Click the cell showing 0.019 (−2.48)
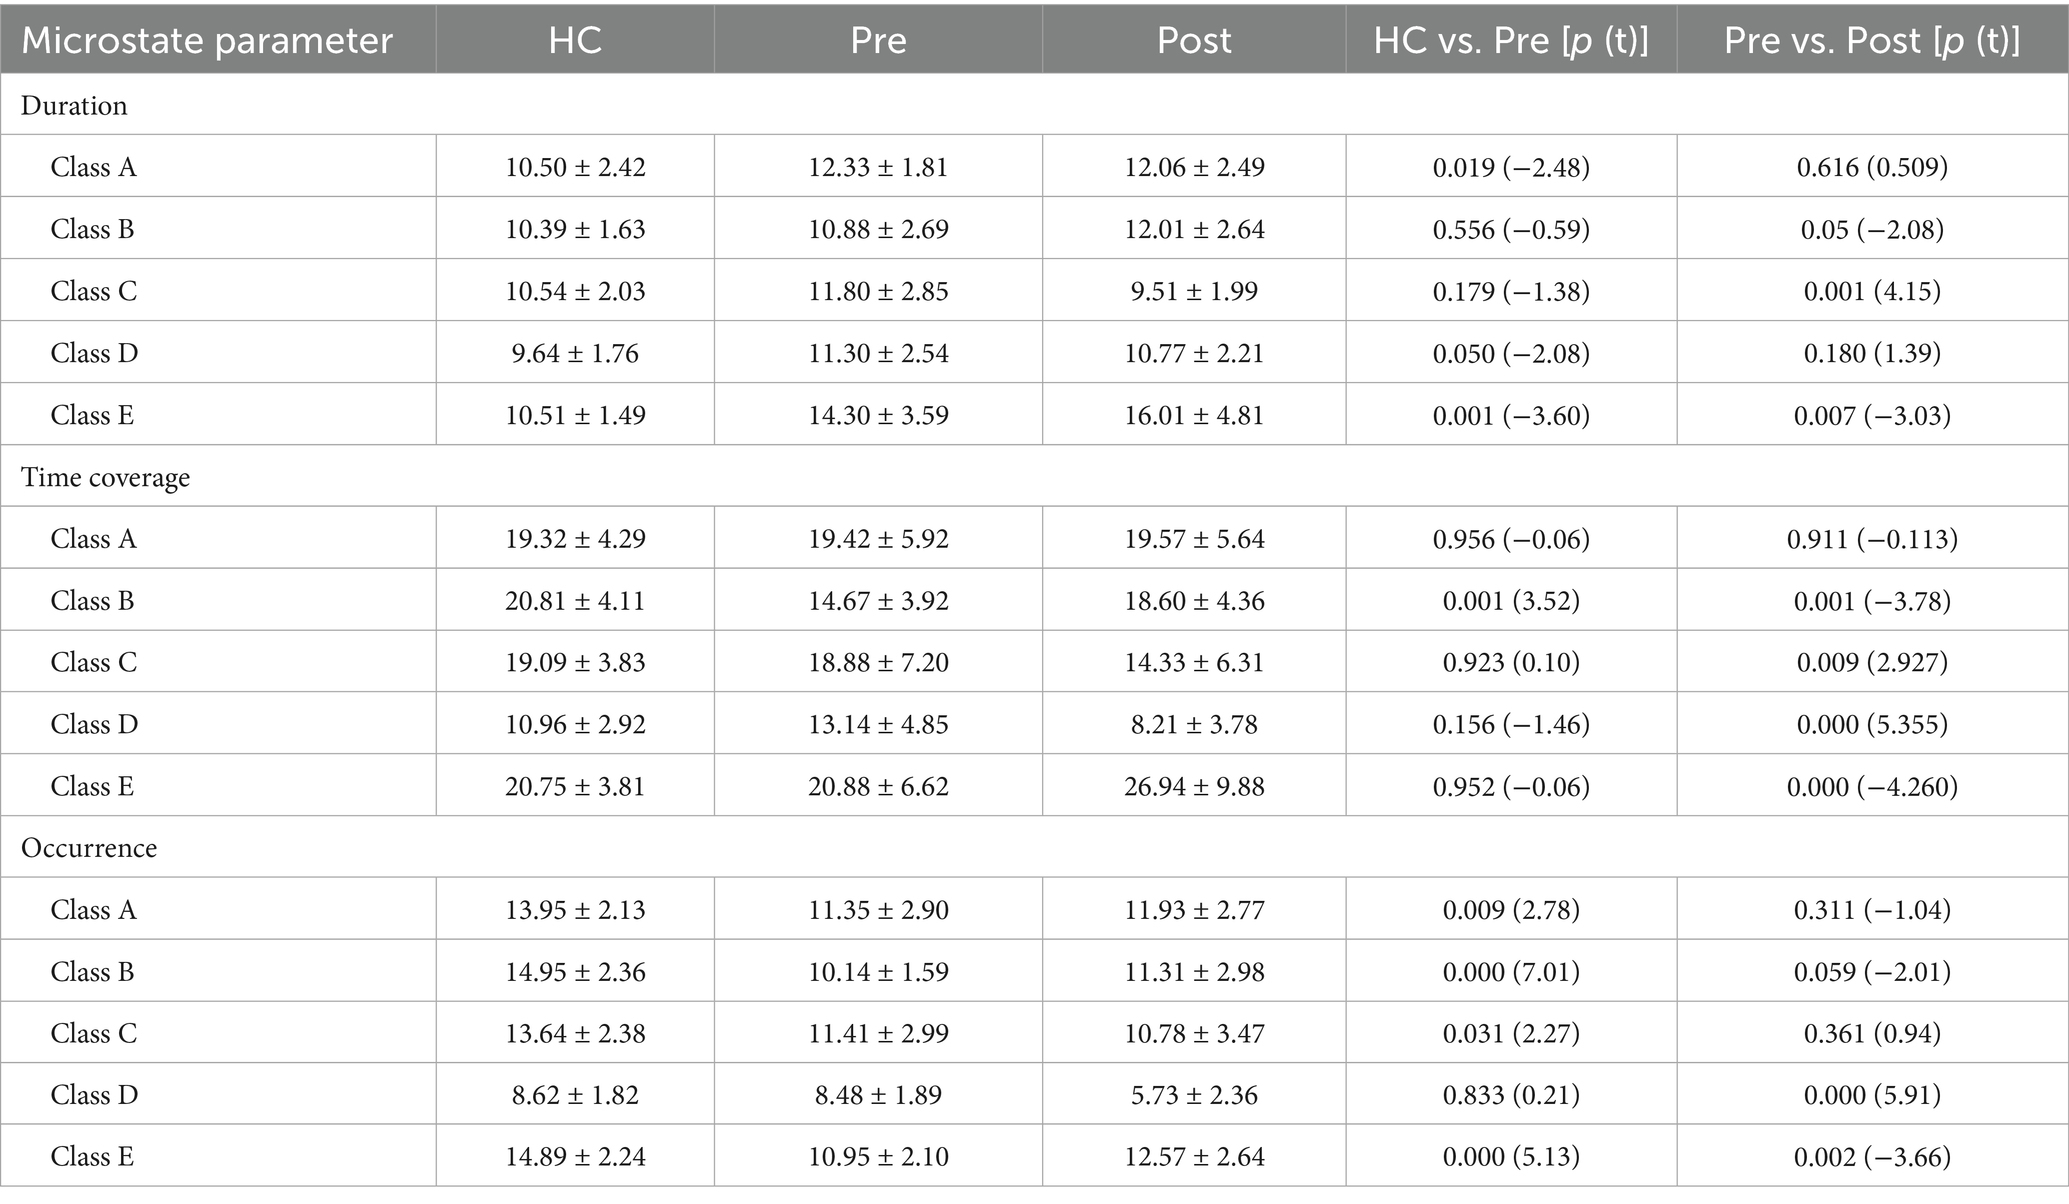The height and width of the screenshot is (1204, 2069). coord(1511,167)
